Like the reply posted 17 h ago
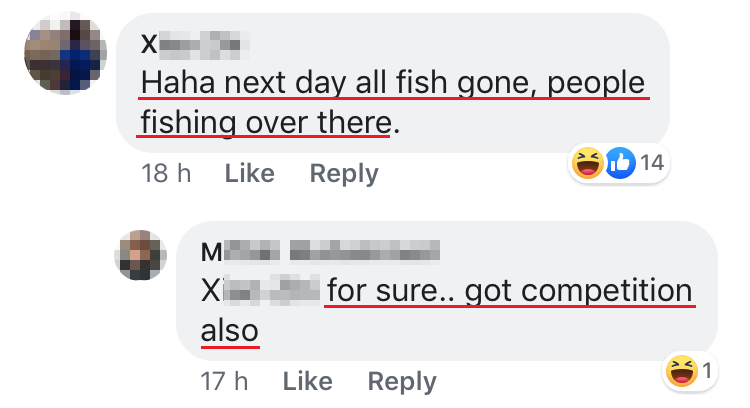This screenshot has height=408, width=750. coord(308,381)
